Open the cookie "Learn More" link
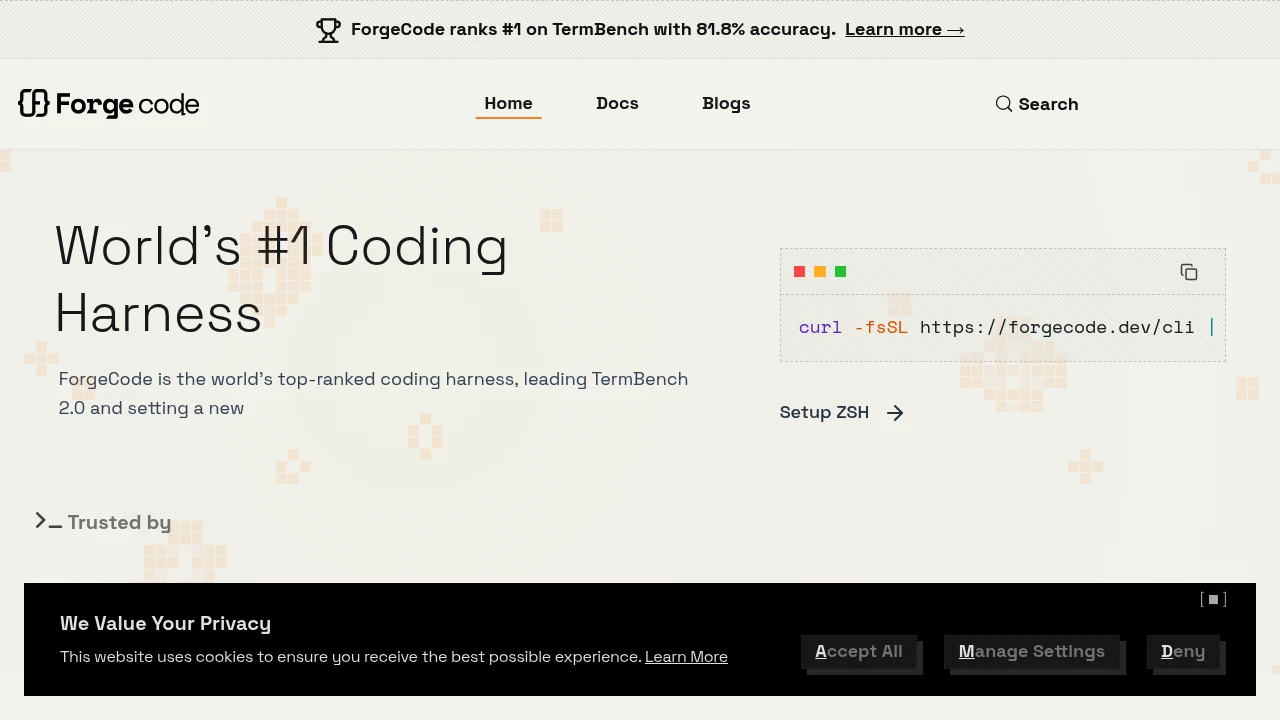Viewport: 1280px width, 720px height. [686, 657]
